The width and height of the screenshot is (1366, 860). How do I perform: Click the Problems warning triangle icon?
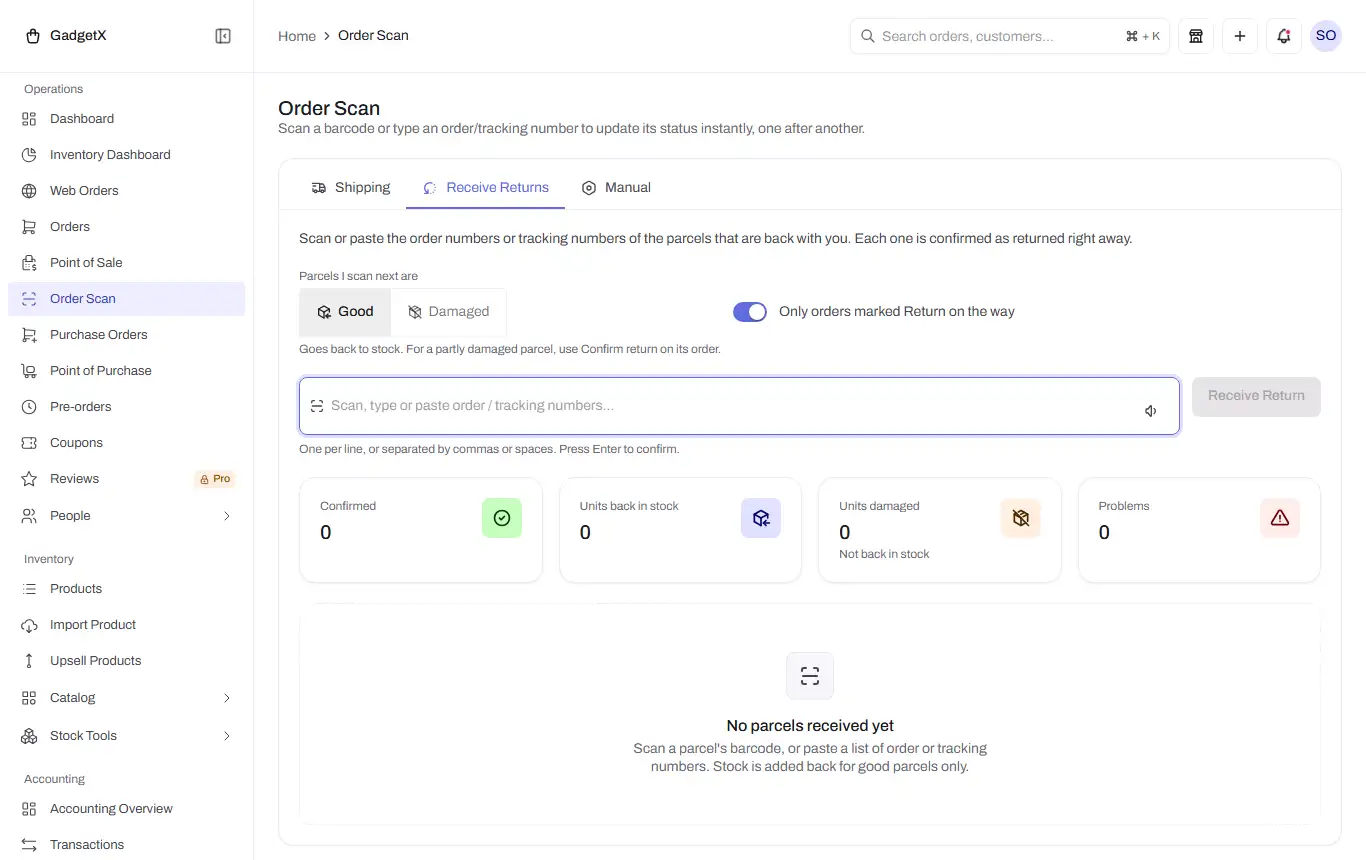[1280, 518]
